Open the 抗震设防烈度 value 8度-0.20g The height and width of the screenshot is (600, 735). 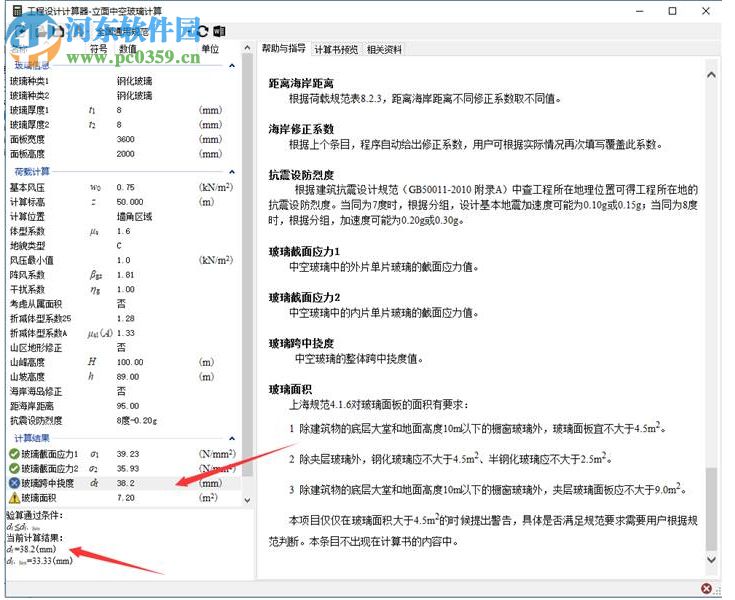coord(137,420)
